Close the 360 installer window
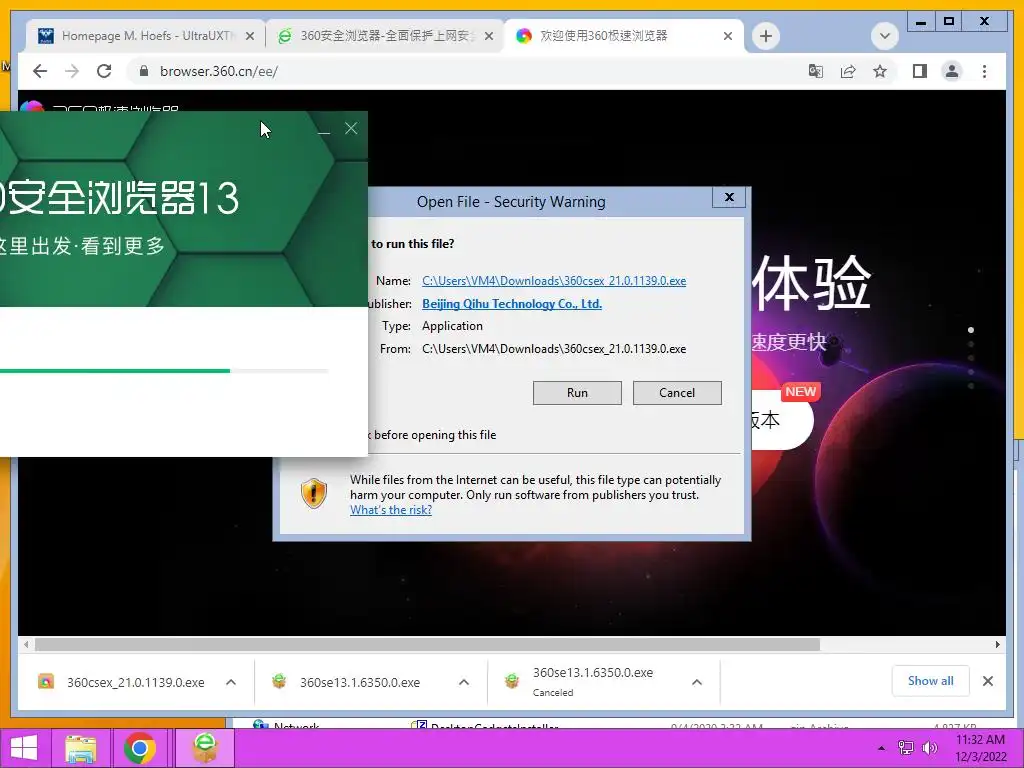The image size is (1024, 768). pos(351,129)
